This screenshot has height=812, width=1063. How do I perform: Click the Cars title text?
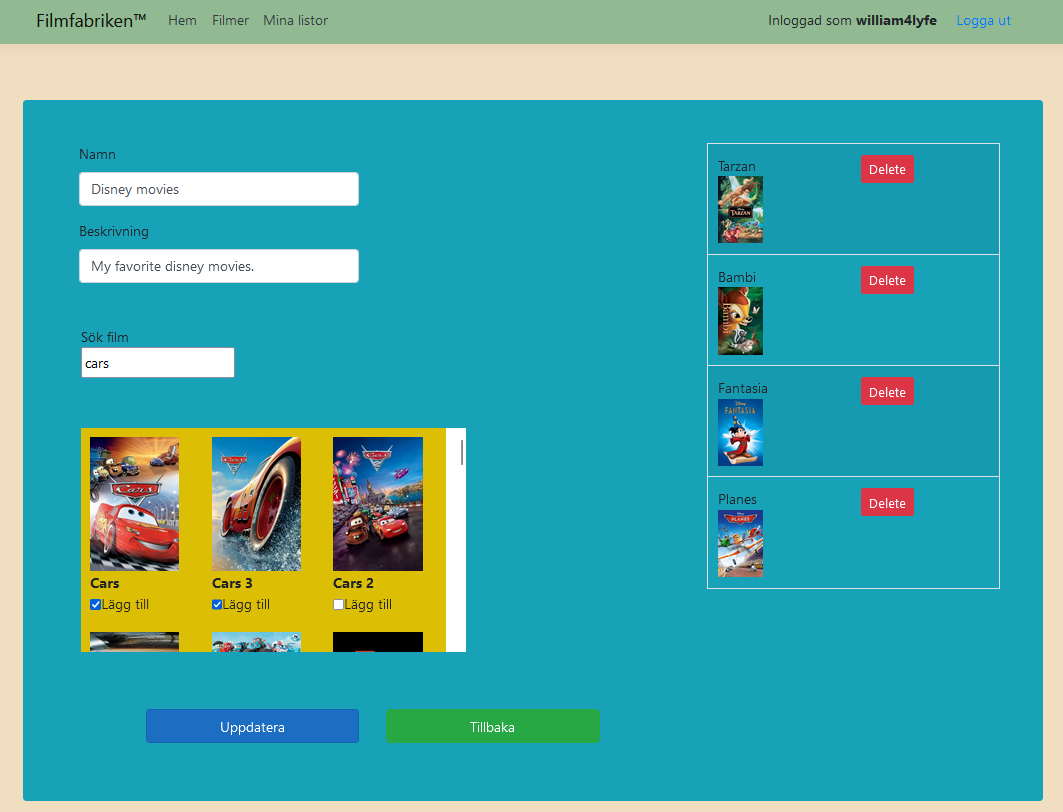[104, 584]
